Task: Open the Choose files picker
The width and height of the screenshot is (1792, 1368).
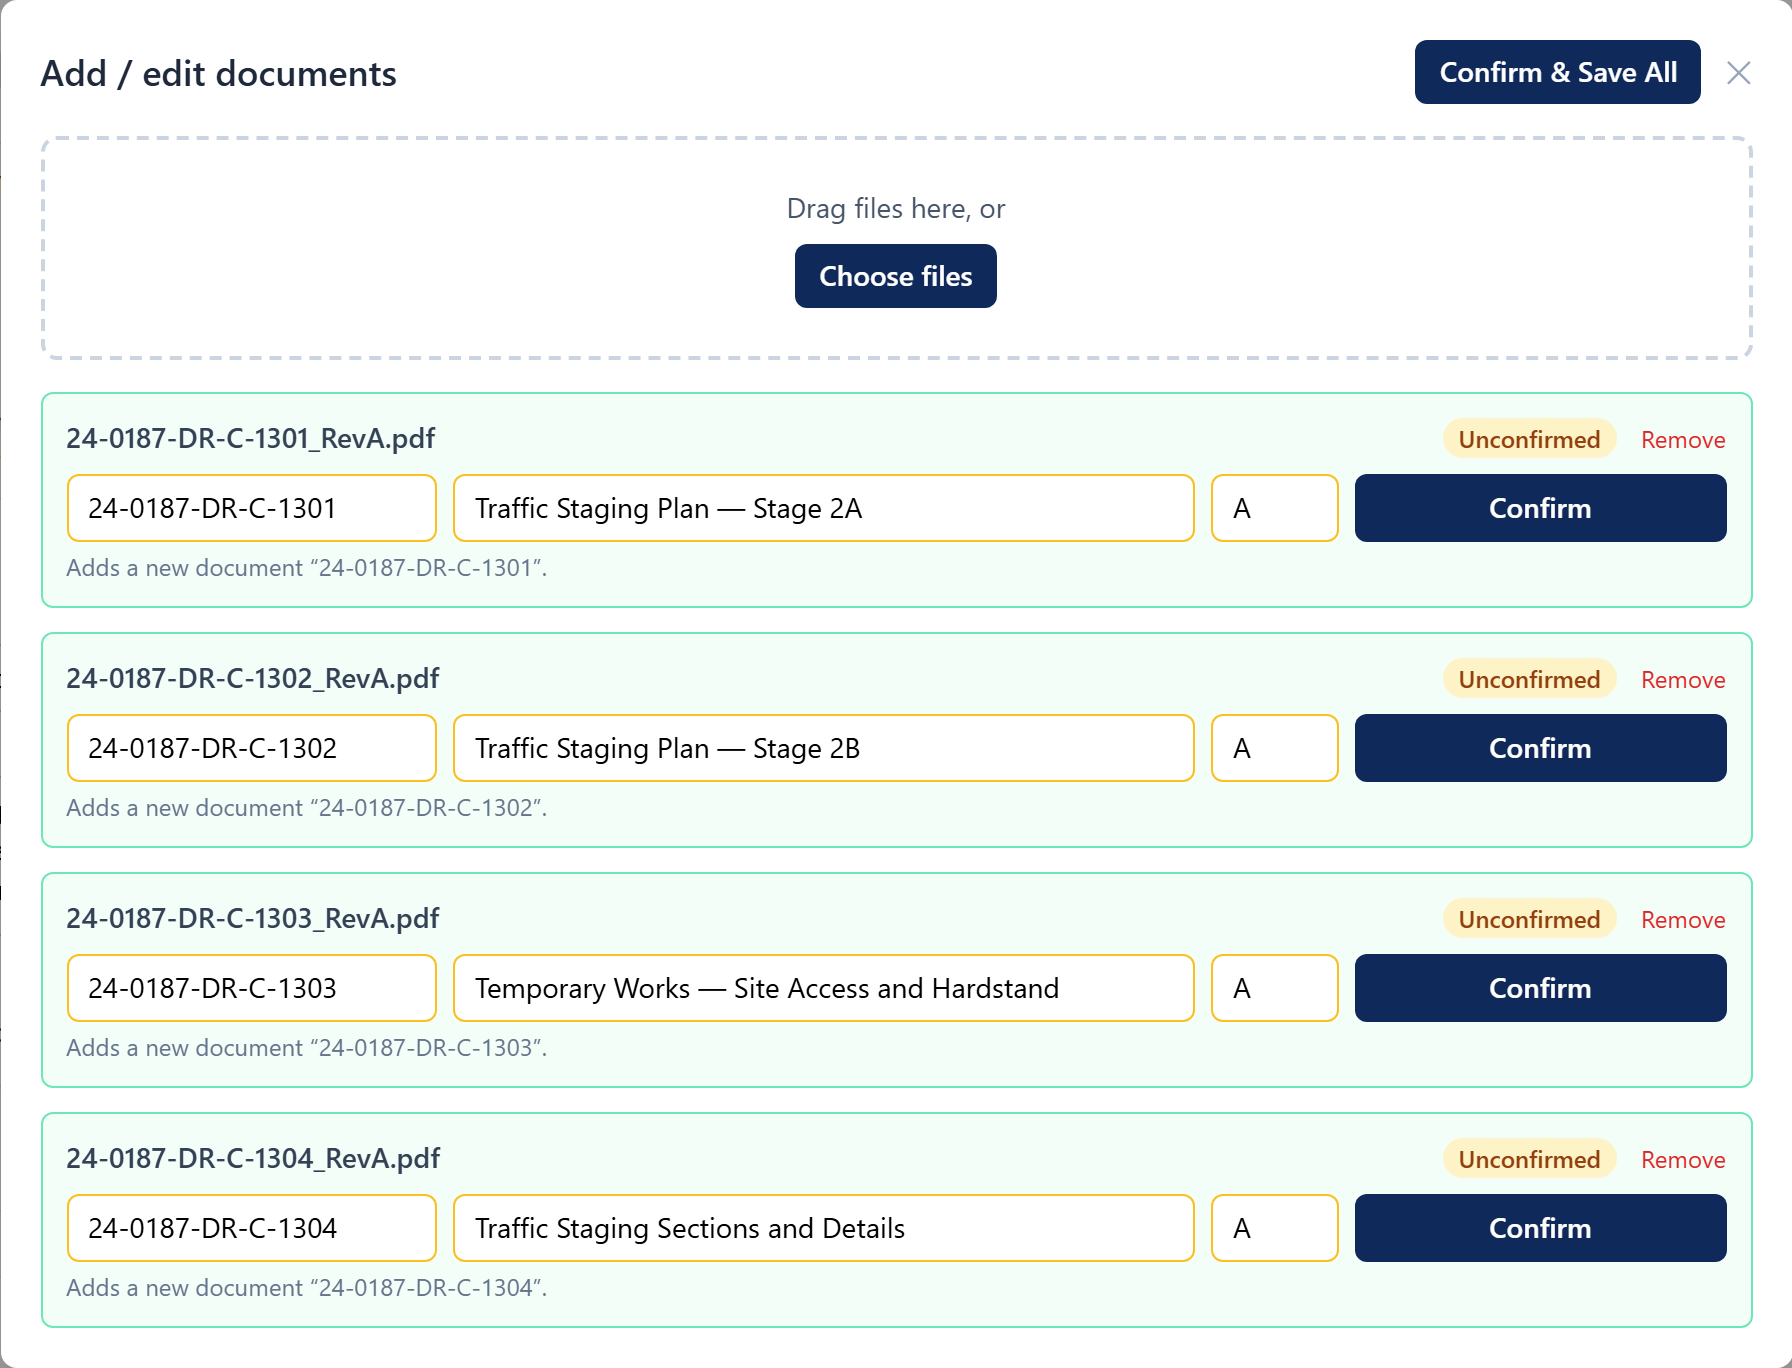Action: pos(895,276)
